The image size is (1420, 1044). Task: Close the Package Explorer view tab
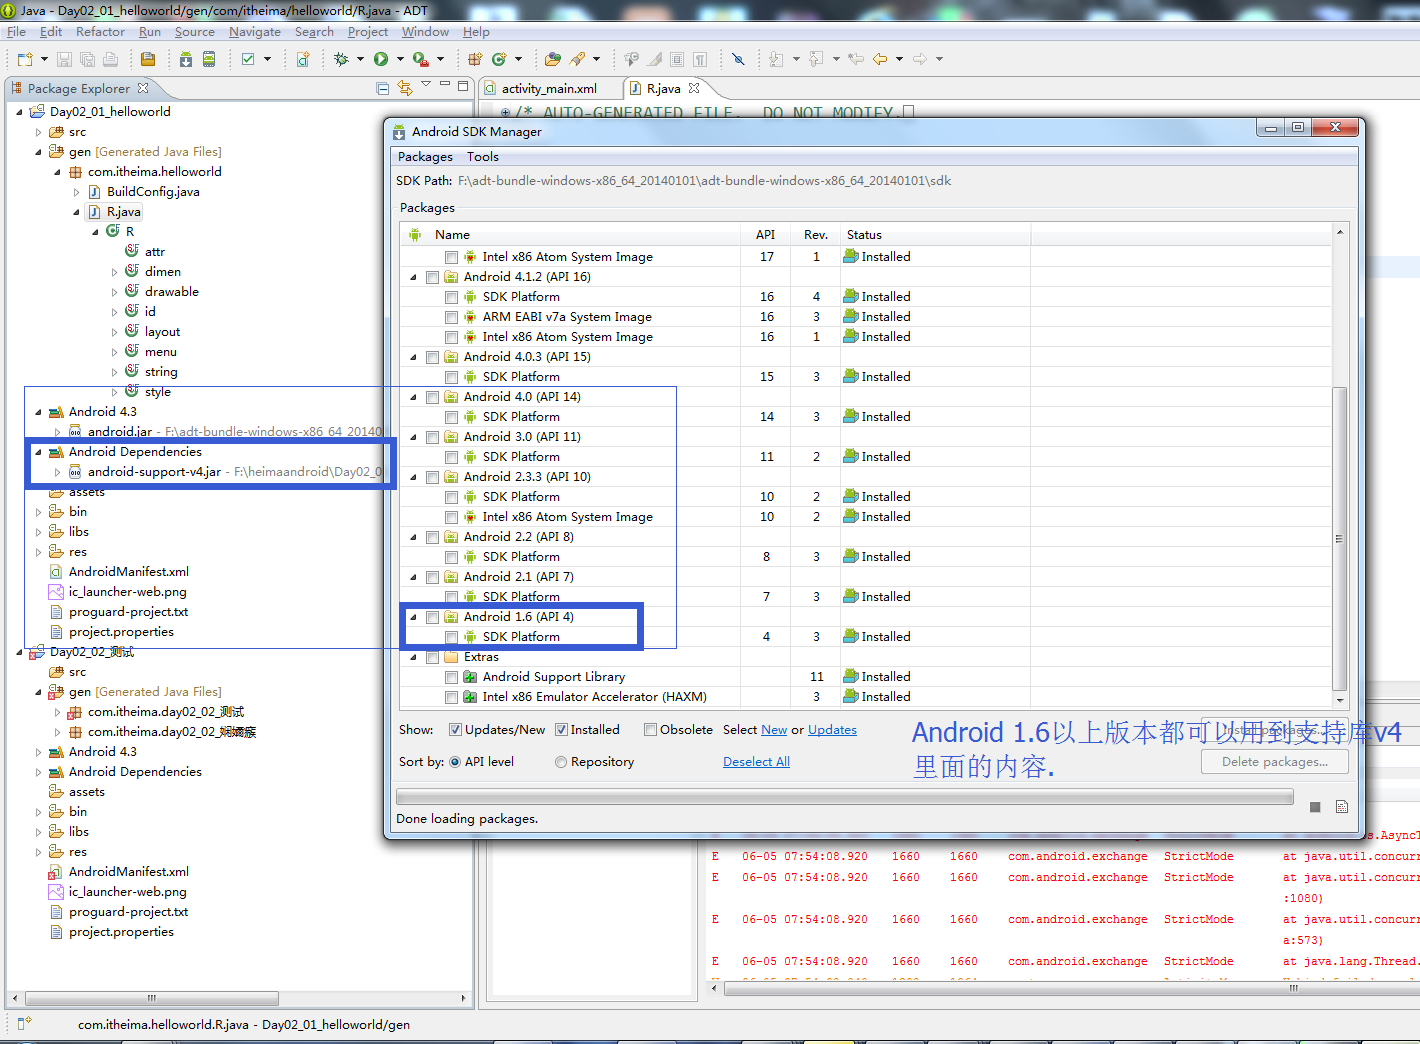[x=143, y=88]
